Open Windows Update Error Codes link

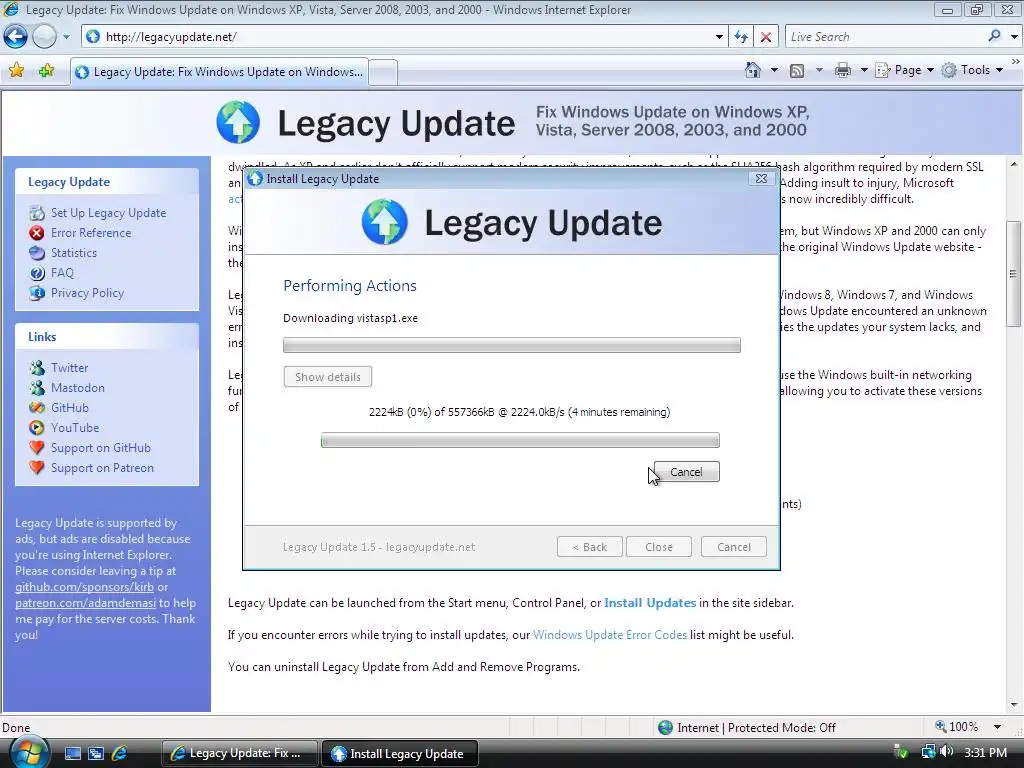[610, 635]
